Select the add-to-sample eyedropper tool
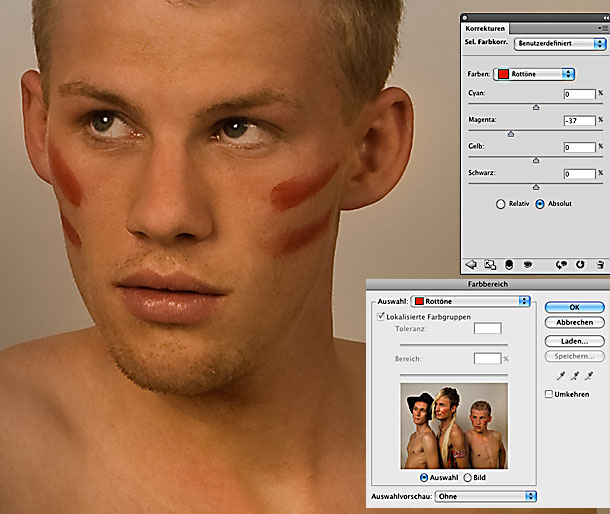 point(575,375)
